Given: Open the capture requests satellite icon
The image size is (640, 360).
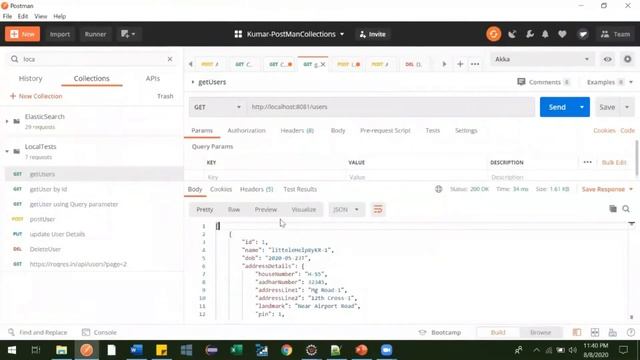Looking at the screenshot, I should tap(512, 34).
